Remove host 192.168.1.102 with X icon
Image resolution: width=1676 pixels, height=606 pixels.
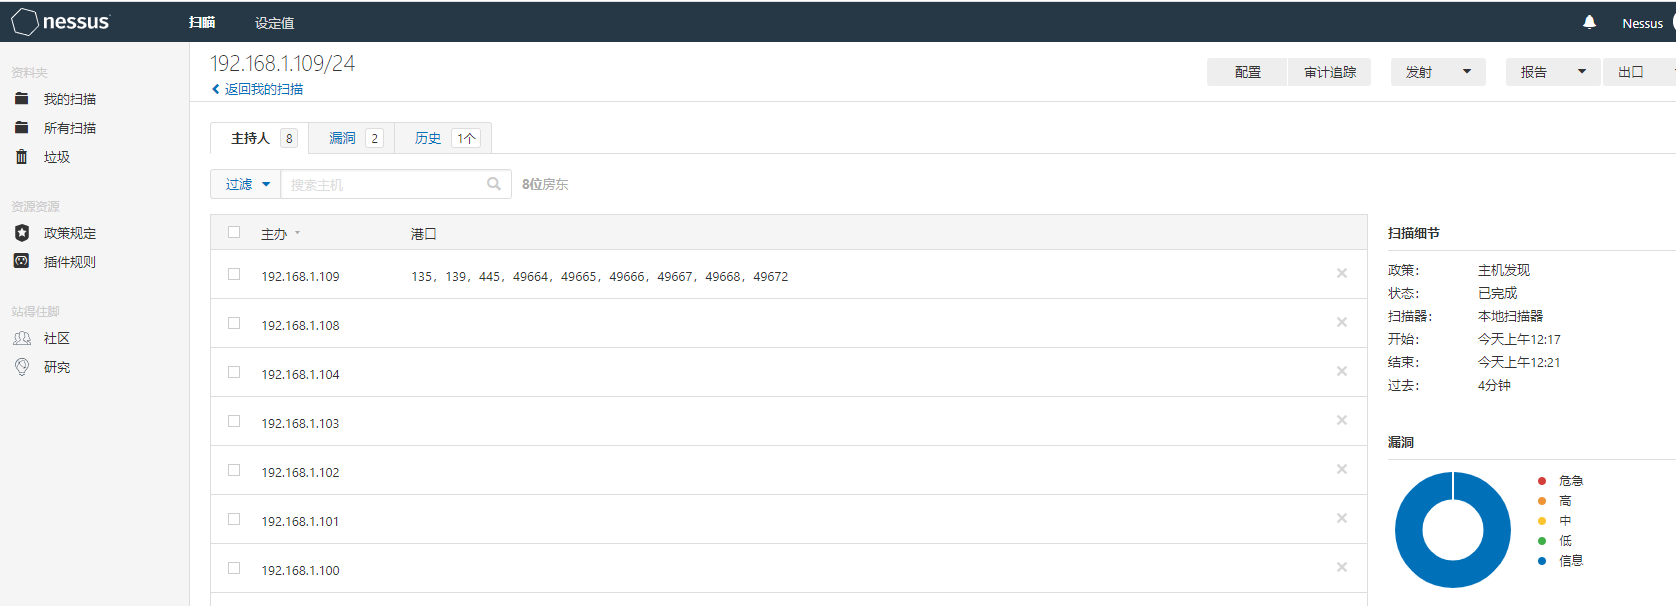[x=1342, y=469]
